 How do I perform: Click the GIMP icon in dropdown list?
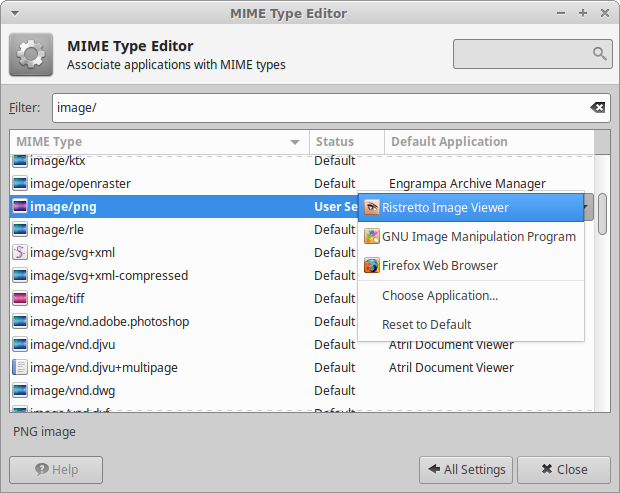372,237
